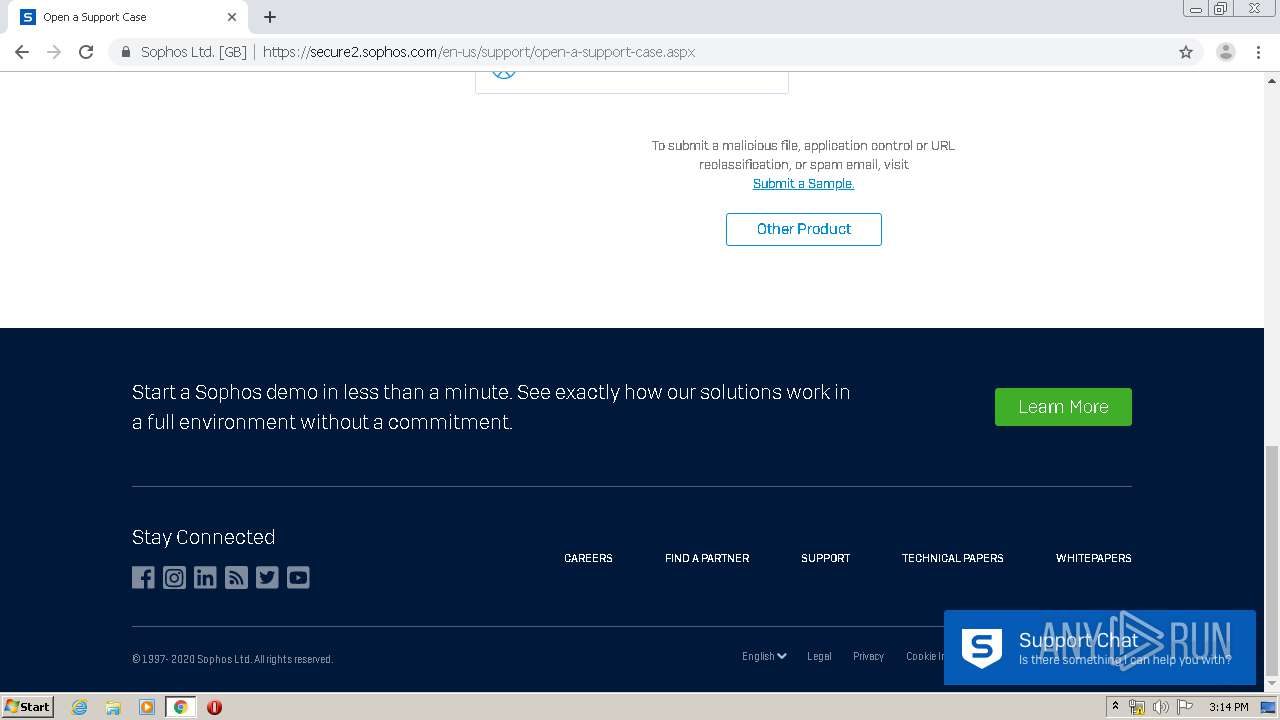The image size is (1280, 720).
Task: Open Sophos Instagram icon
Action: (174, 578)
